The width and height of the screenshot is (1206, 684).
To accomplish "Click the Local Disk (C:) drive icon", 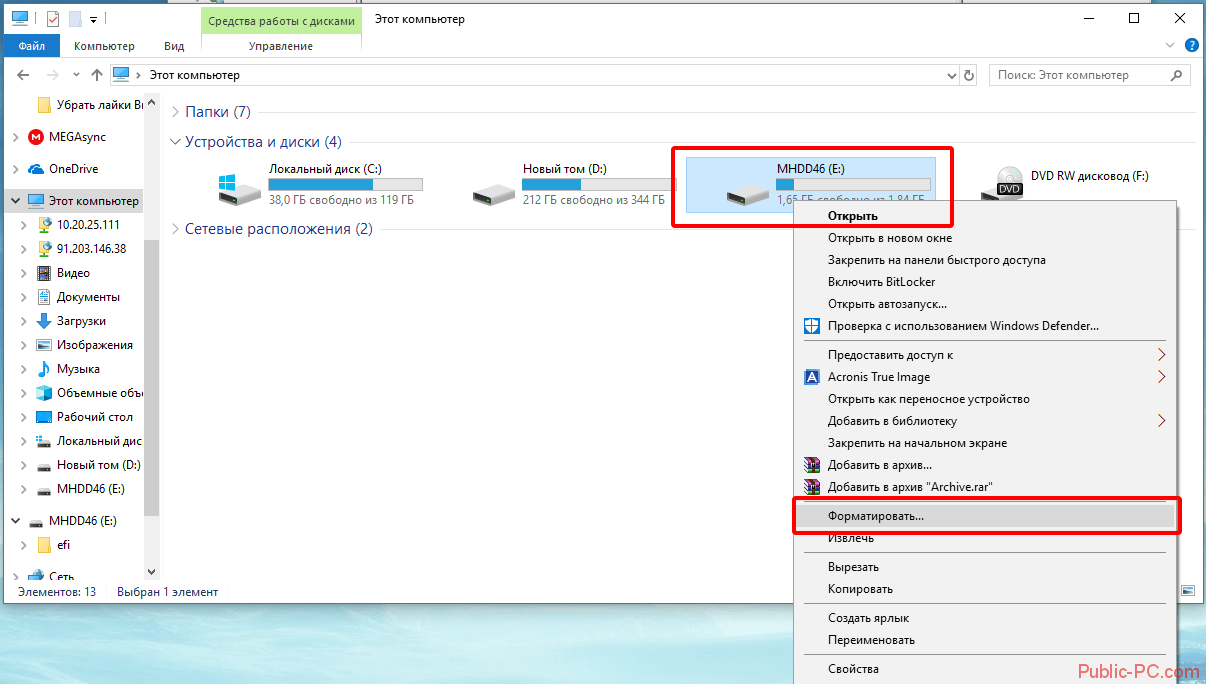I will (239, 187).
